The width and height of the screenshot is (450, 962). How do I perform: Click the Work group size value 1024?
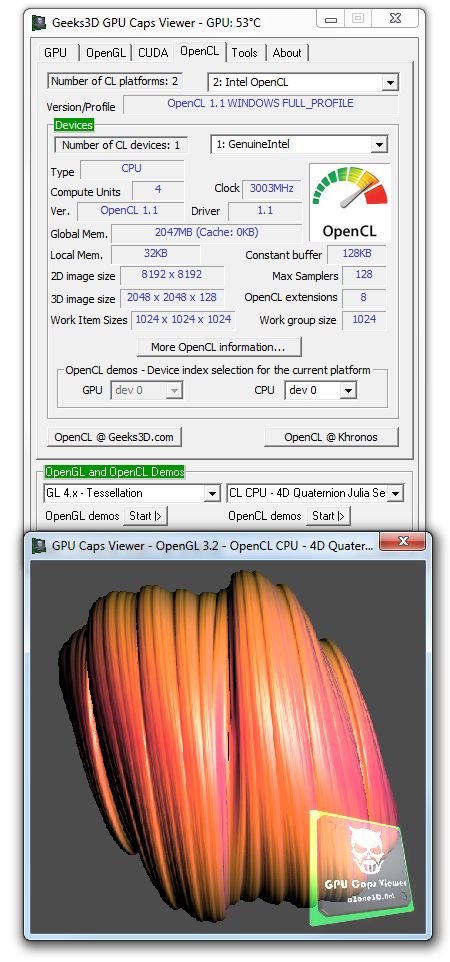(364, 320)
